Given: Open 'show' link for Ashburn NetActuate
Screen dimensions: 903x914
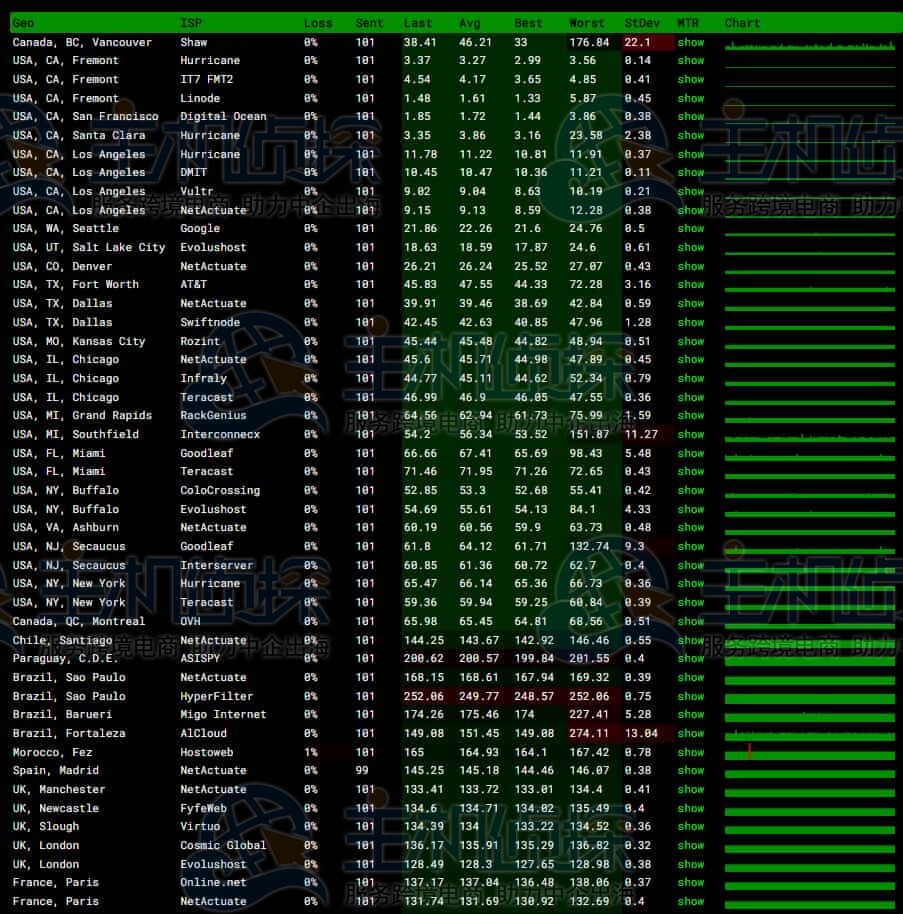Looking at the screenshot, I should coord(691,528).
